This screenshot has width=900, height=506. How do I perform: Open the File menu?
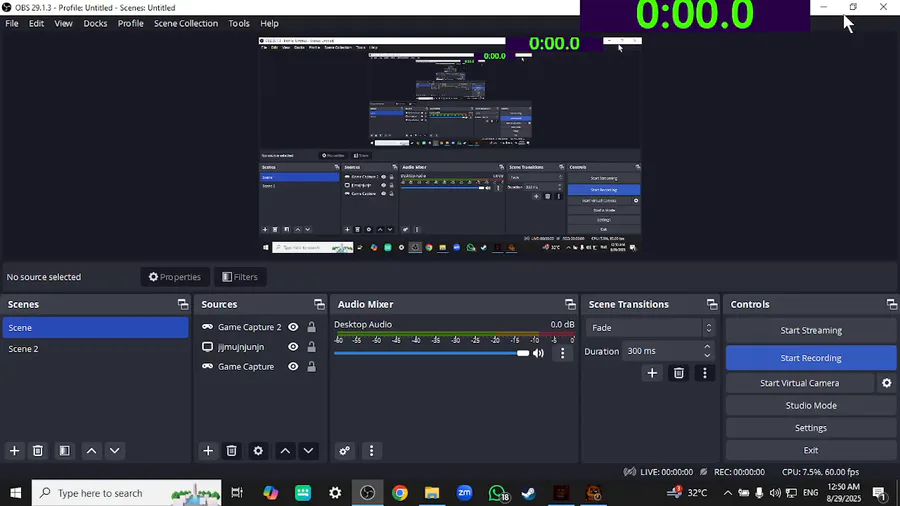[x=11, y=24]
